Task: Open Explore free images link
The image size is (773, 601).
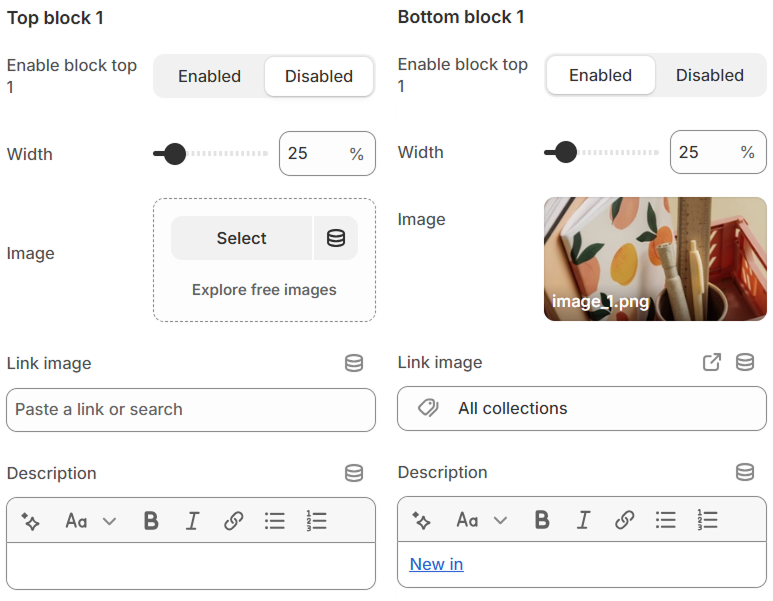Action: click(x=264, y=290)
